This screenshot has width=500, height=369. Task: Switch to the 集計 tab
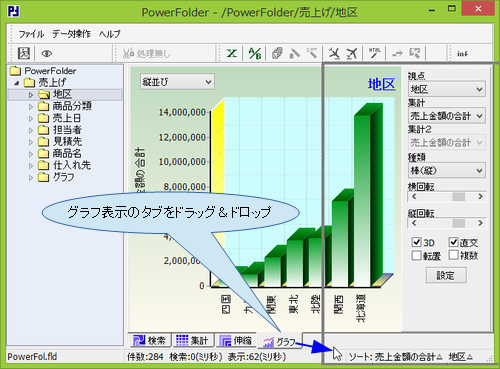(192, 340)
